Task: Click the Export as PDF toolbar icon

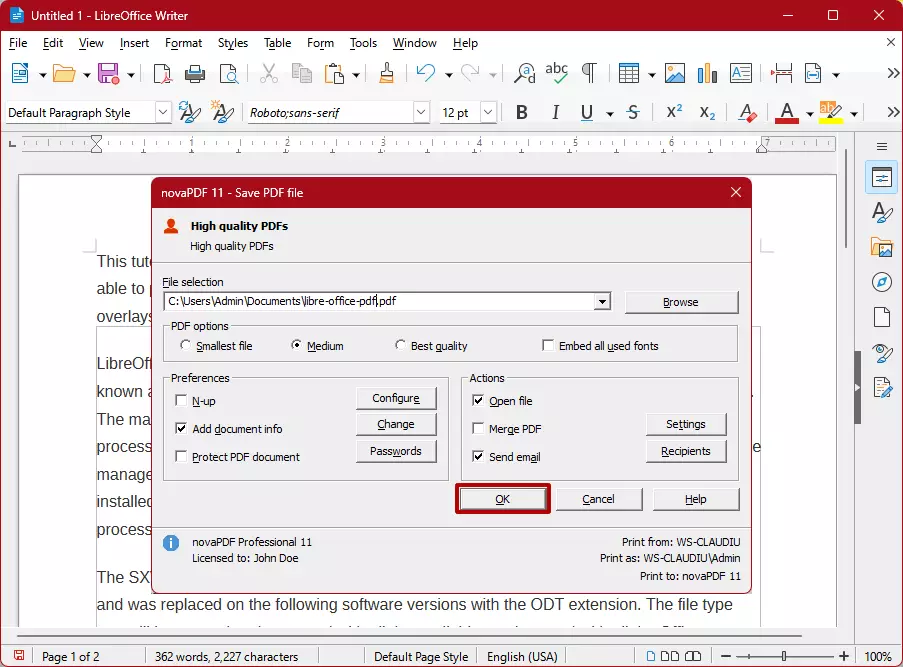Action: click(162, 74)
